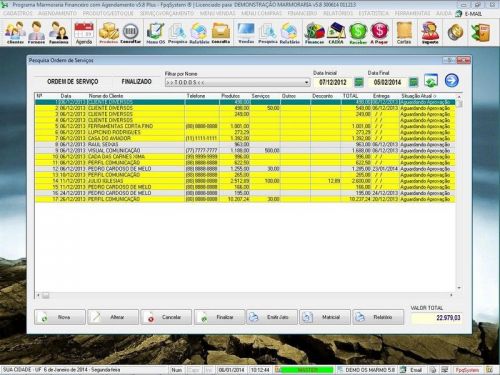
Task: Click the green Receber dollar icon
Action: [358, 32]
